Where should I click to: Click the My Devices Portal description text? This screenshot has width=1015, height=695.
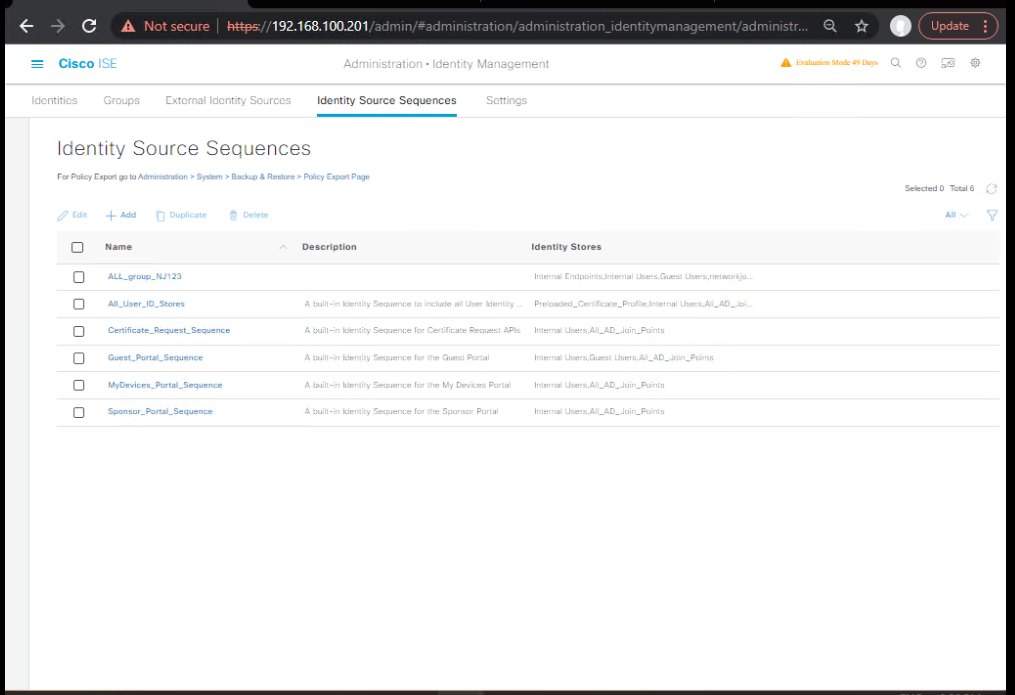[x=407, y=385]
